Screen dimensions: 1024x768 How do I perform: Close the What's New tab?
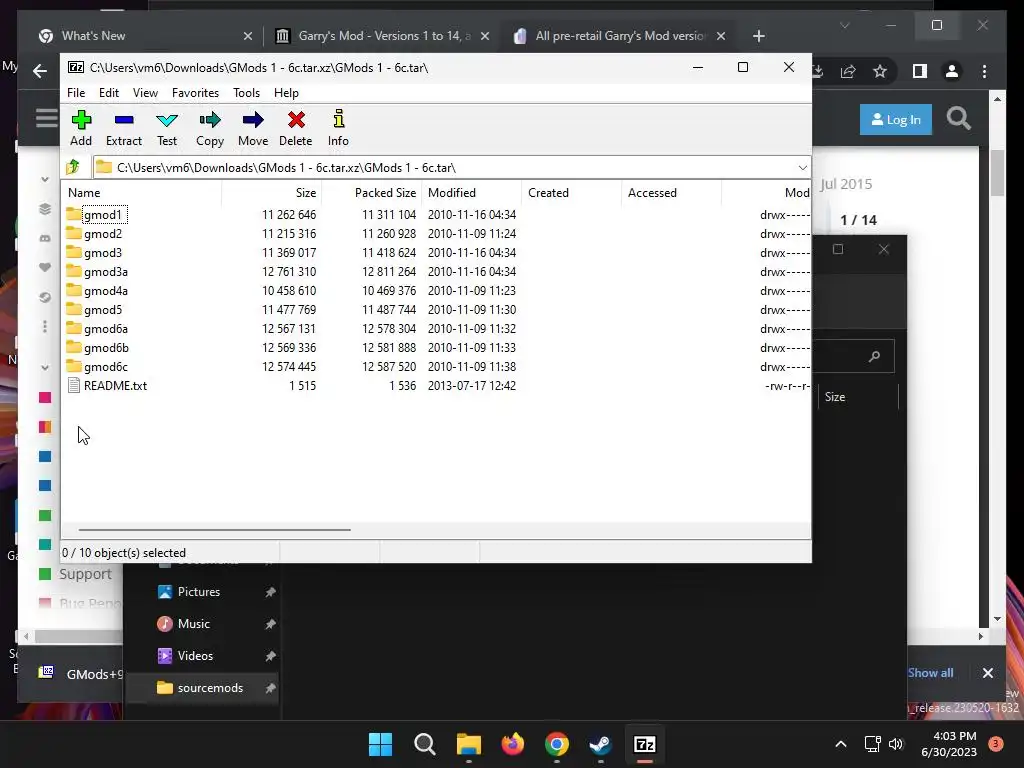[x=248, y=36]
